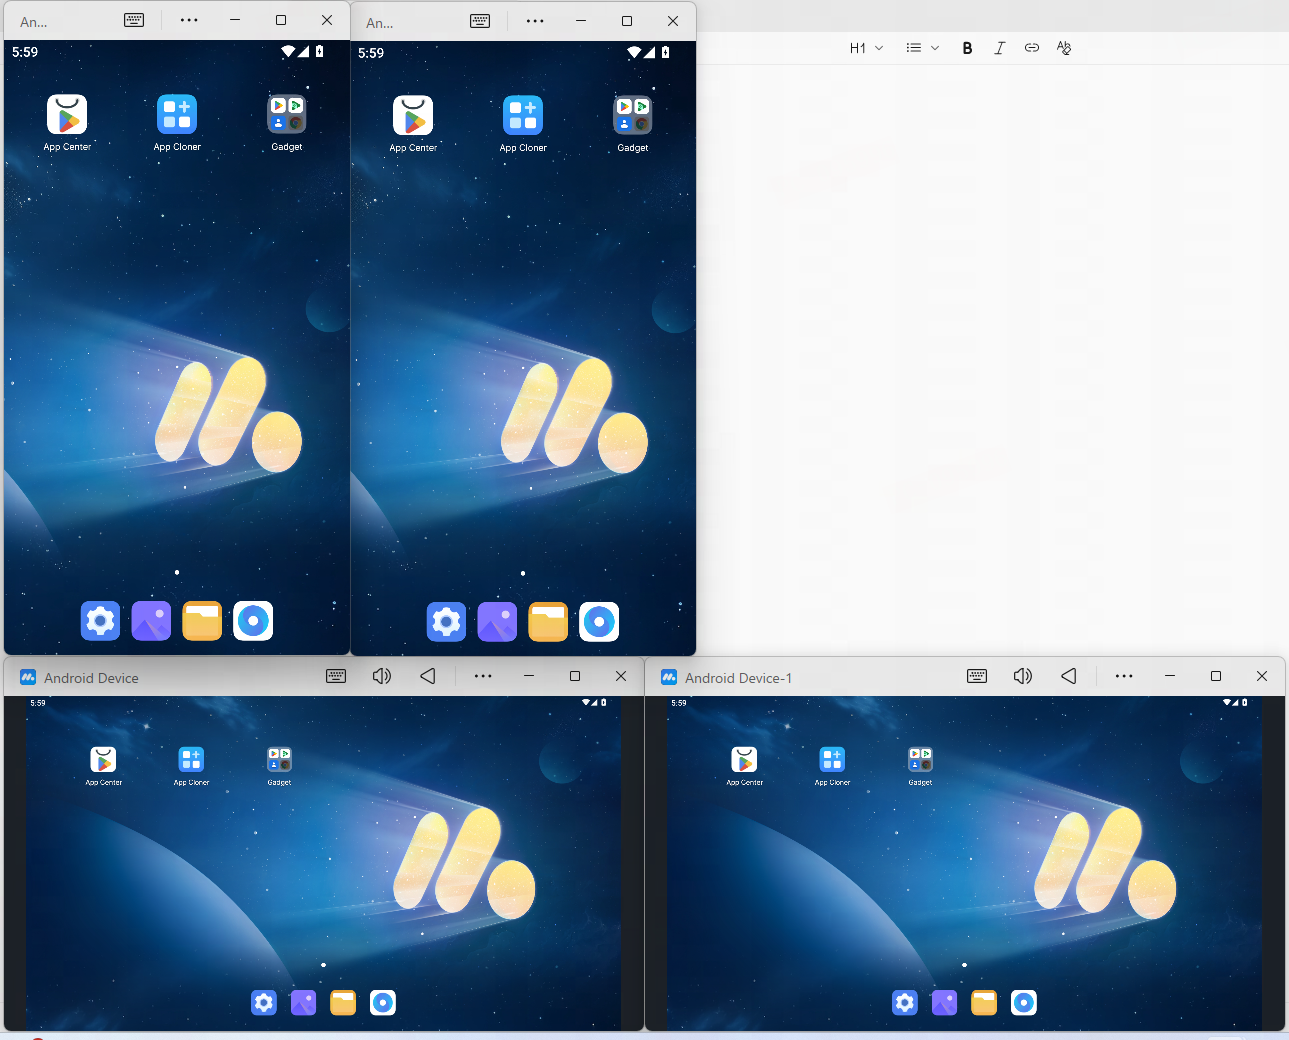Open Gadget folder in left portrait emulator
Viewport: 1289px width, 1040px height.
click(287, 114)
